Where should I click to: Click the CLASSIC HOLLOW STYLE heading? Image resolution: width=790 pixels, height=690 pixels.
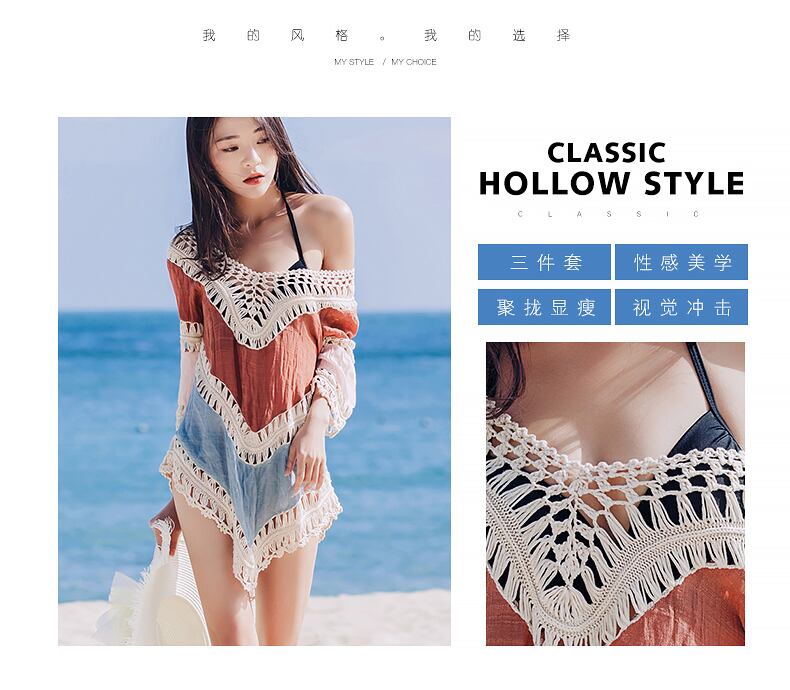(611, 168)
